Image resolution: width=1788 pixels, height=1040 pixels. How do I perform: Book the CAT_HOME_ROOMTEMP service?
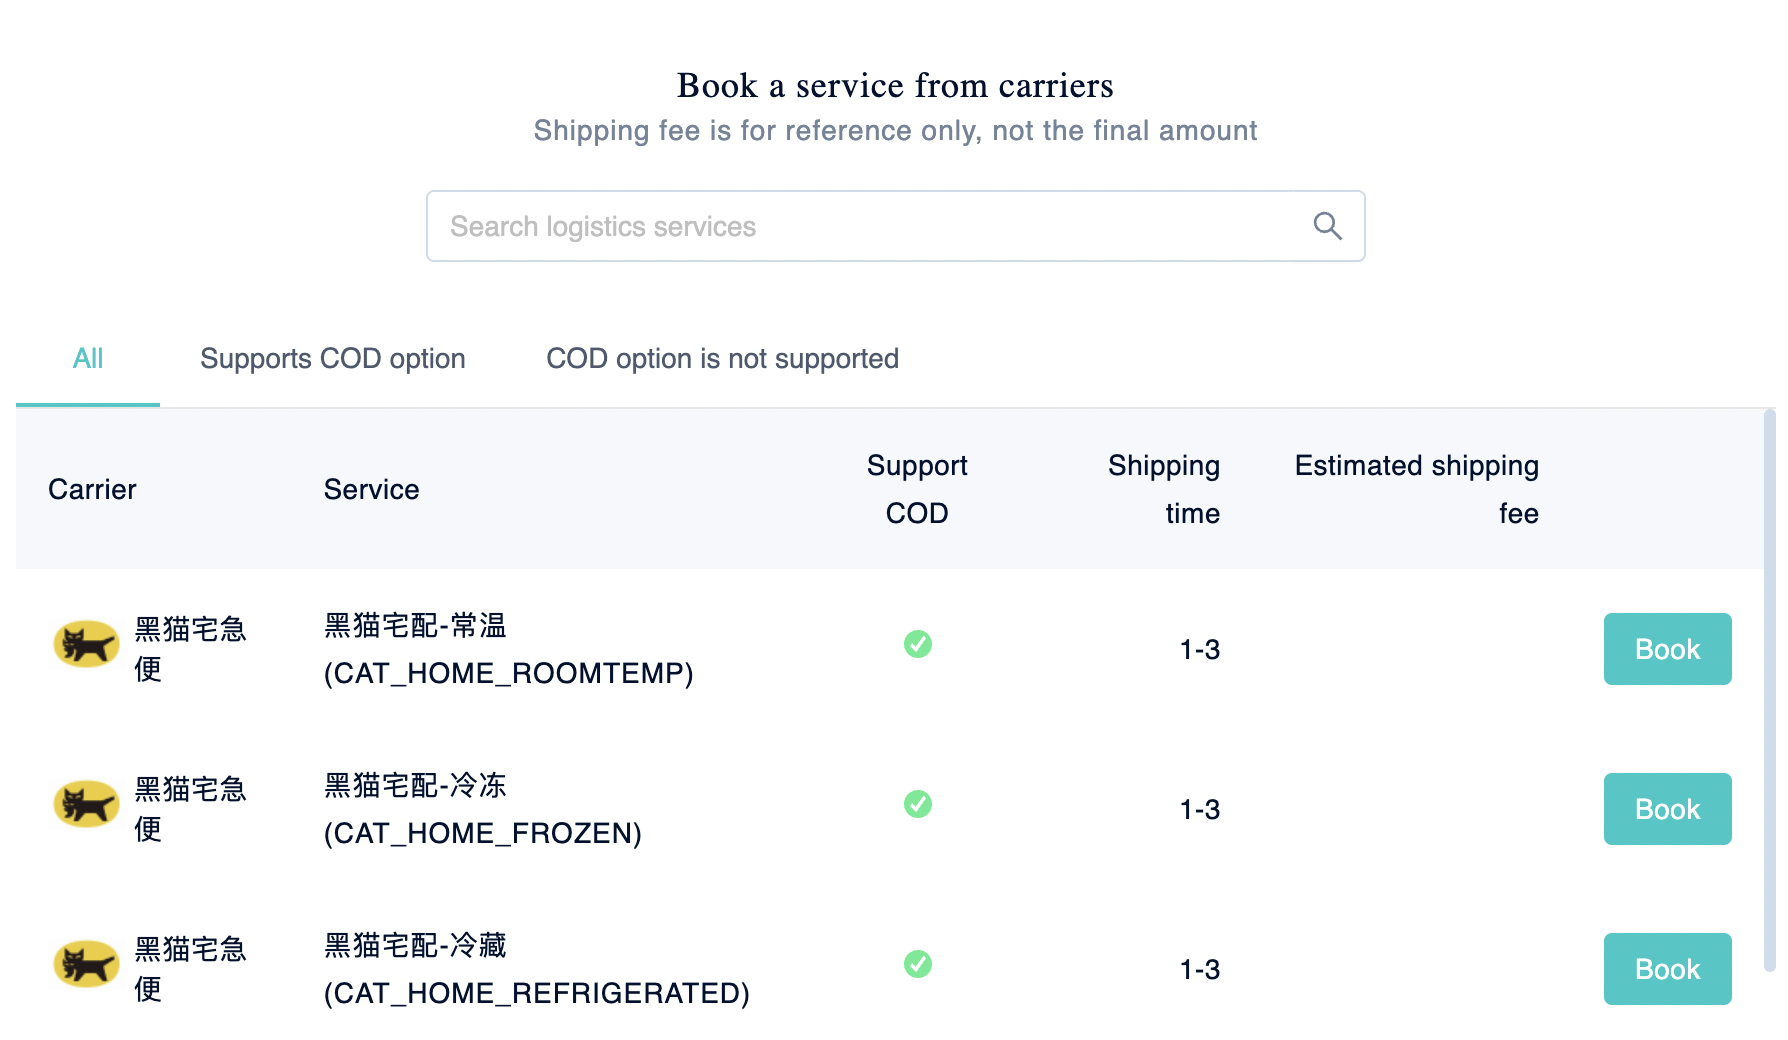point(1667,649)
